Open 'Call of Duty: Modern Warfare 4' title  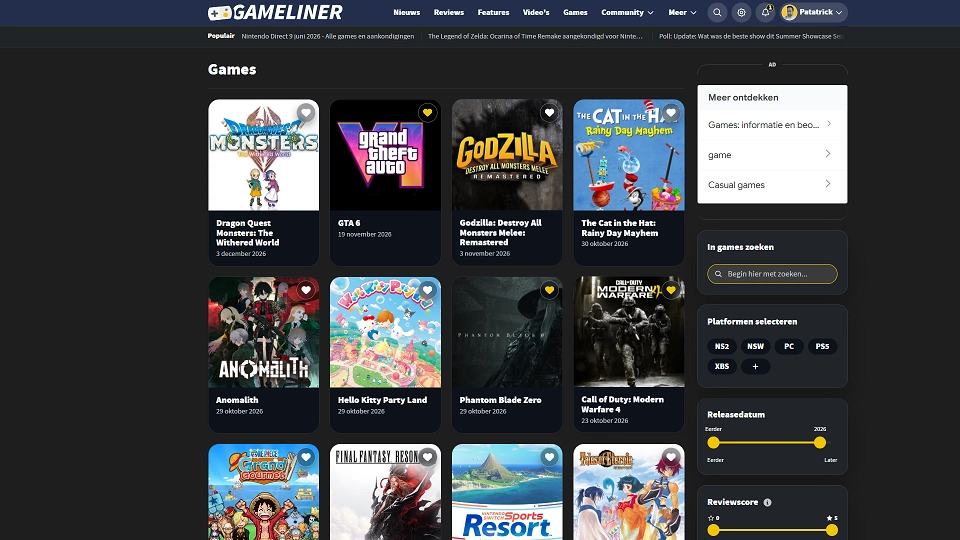(x=623, y=404)
